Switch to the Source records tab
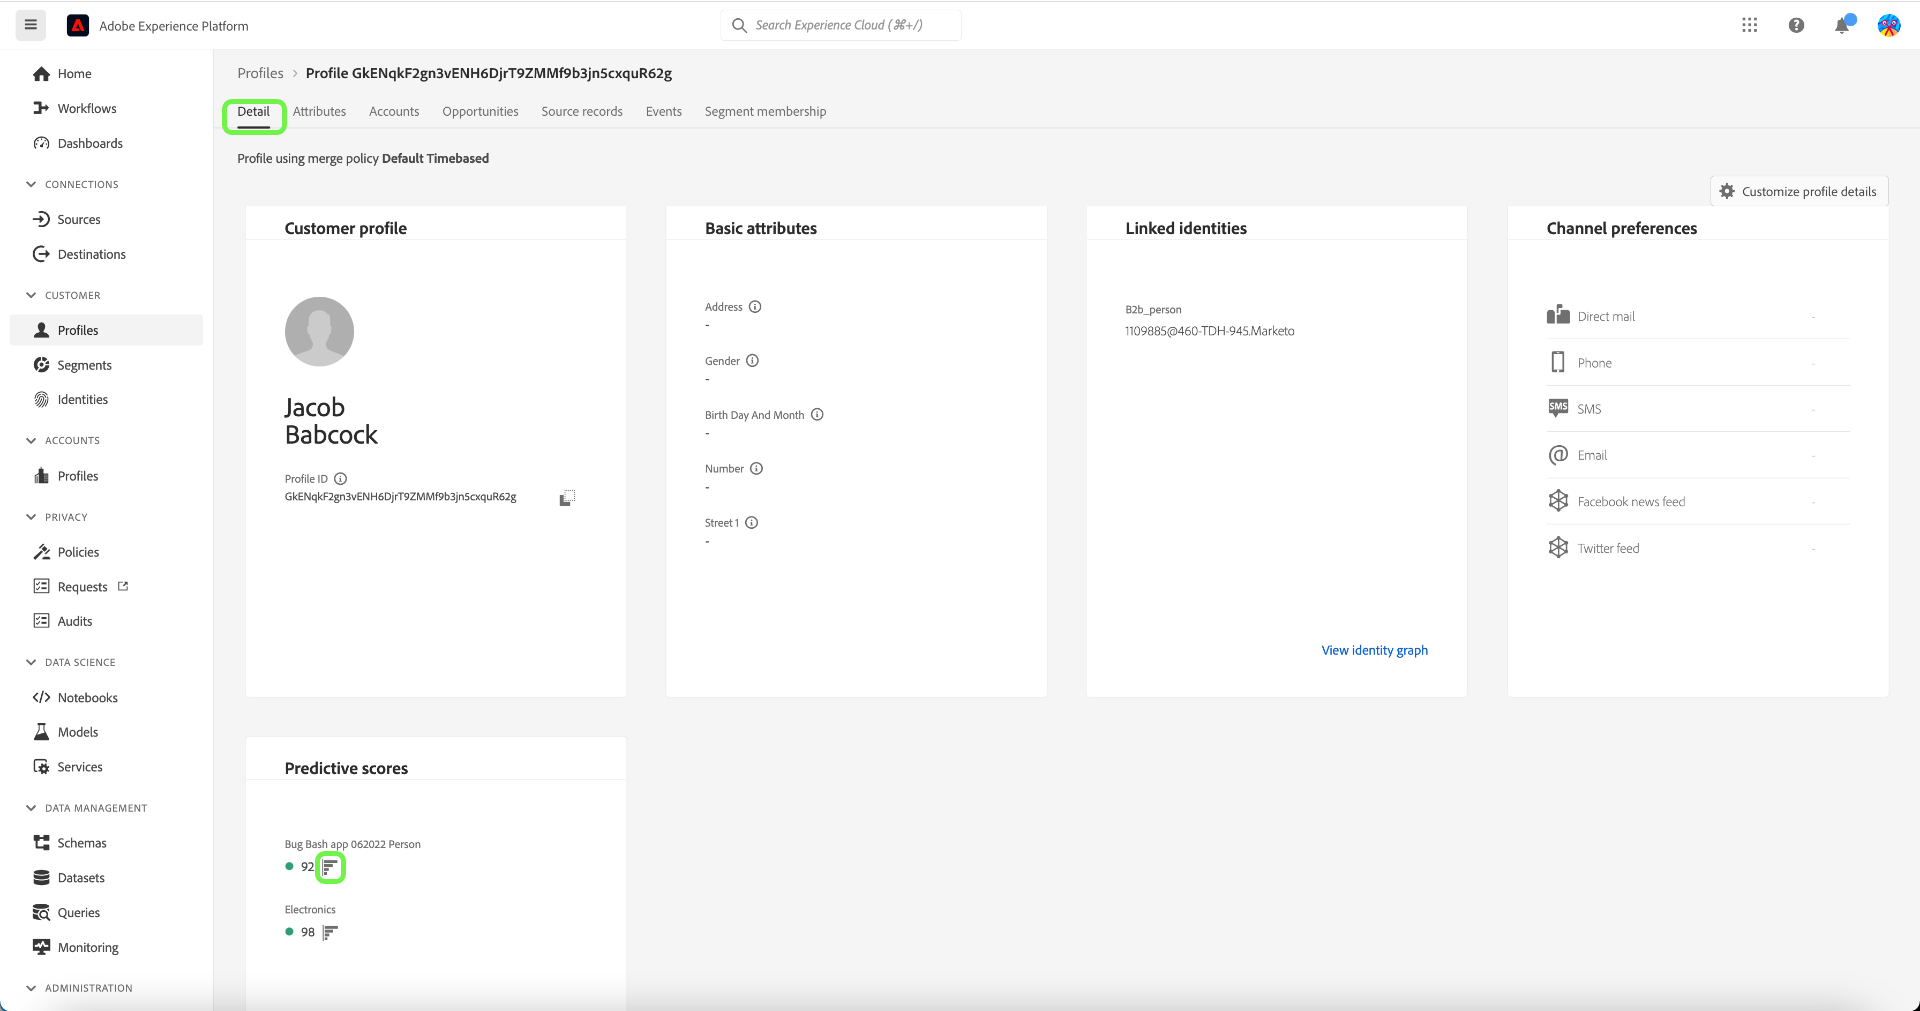 (582, 112)
